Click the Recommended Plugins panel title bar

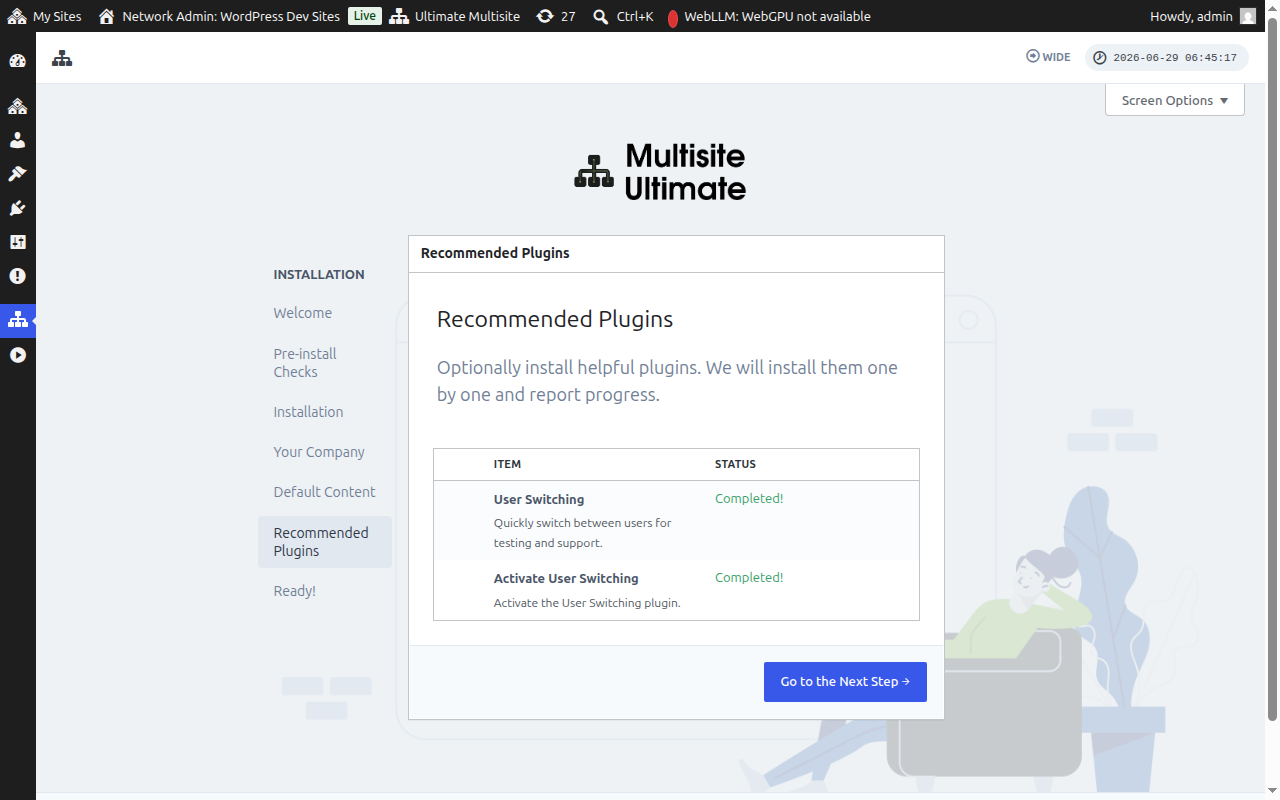tap(676, 254)
